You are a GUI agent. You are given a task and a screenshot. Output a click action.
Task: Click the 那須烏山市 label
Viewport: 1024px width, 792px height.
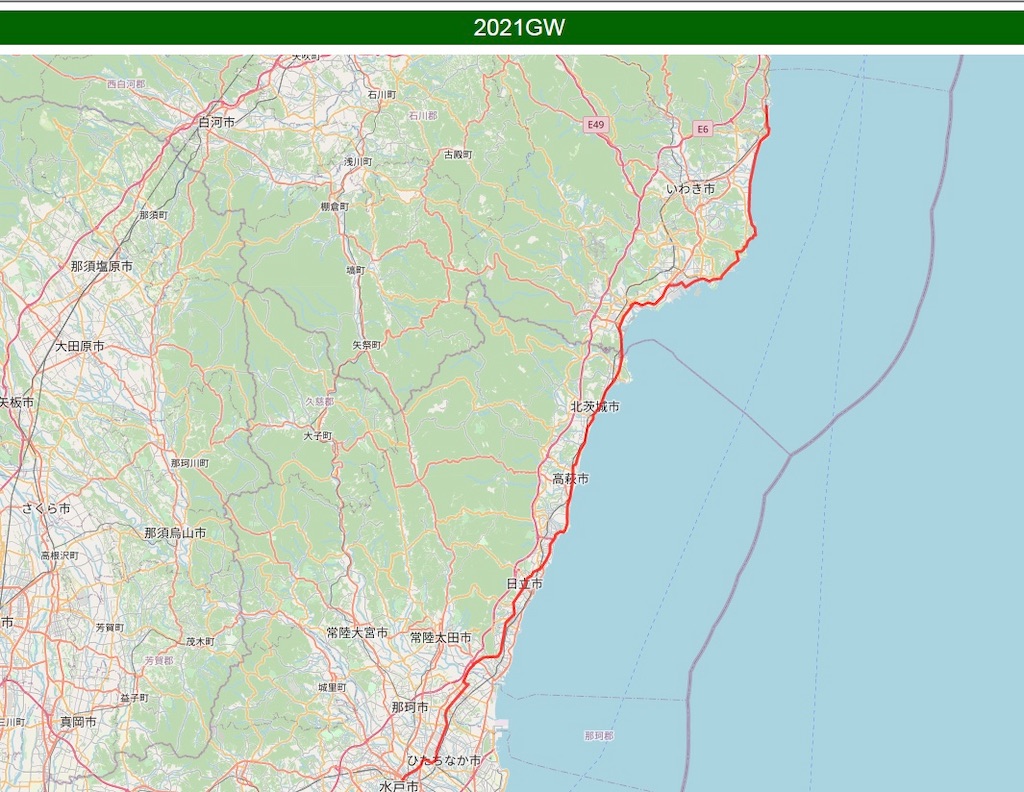(175, 533)
